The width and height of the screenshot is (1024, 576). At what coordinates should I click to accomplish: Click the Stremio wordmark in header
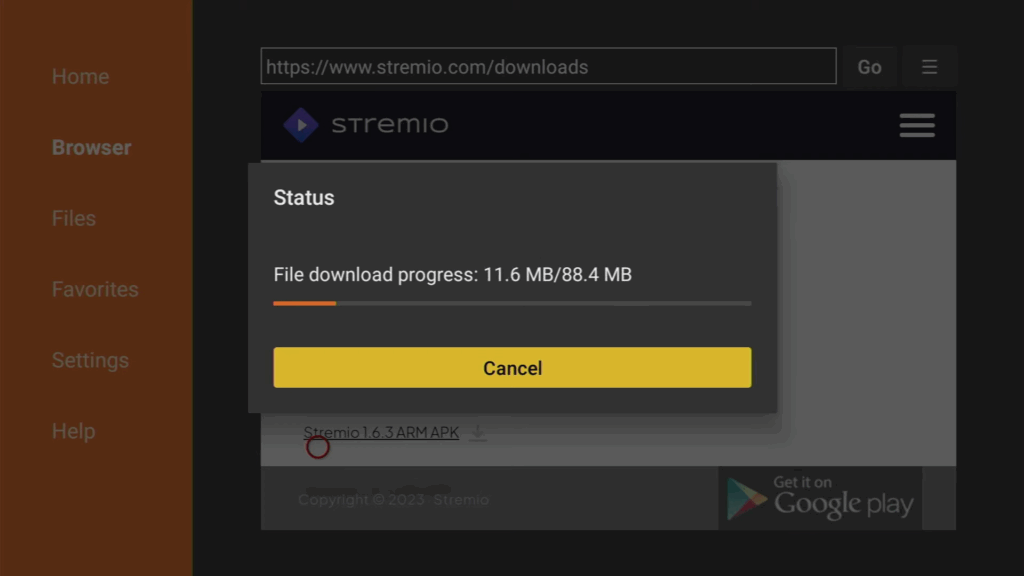390,124
